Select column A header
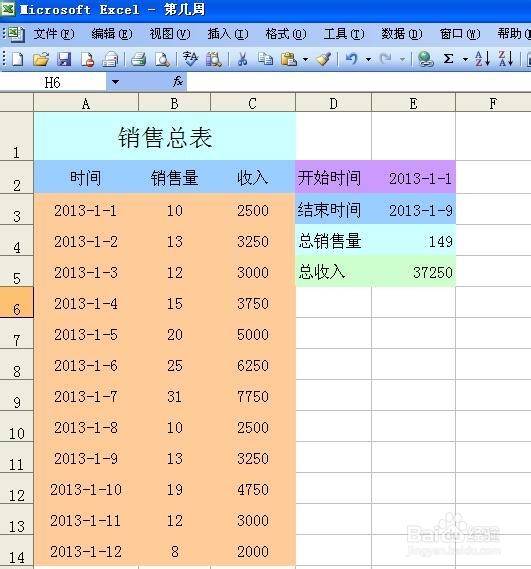The image size is (531, 569). tap(86, 103)
